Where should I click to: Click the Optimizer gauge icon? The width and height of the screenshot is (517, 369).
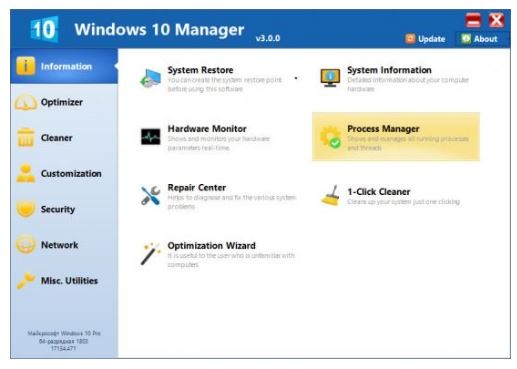tap(25, 102)
